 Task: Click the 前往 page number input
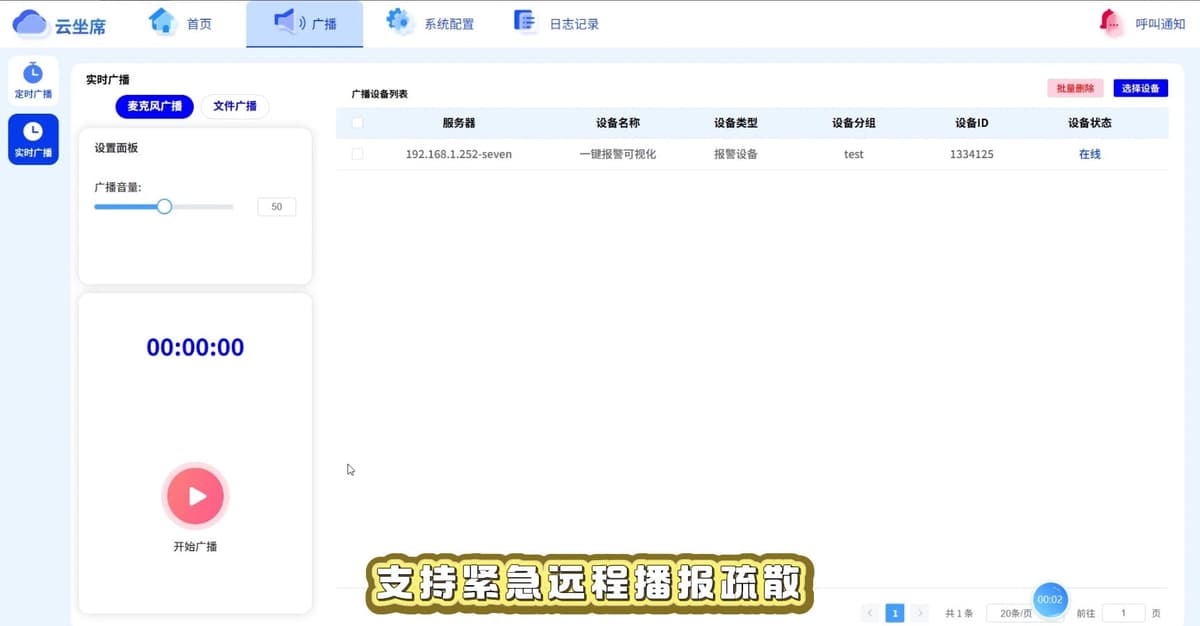[x=1124, y=613]
